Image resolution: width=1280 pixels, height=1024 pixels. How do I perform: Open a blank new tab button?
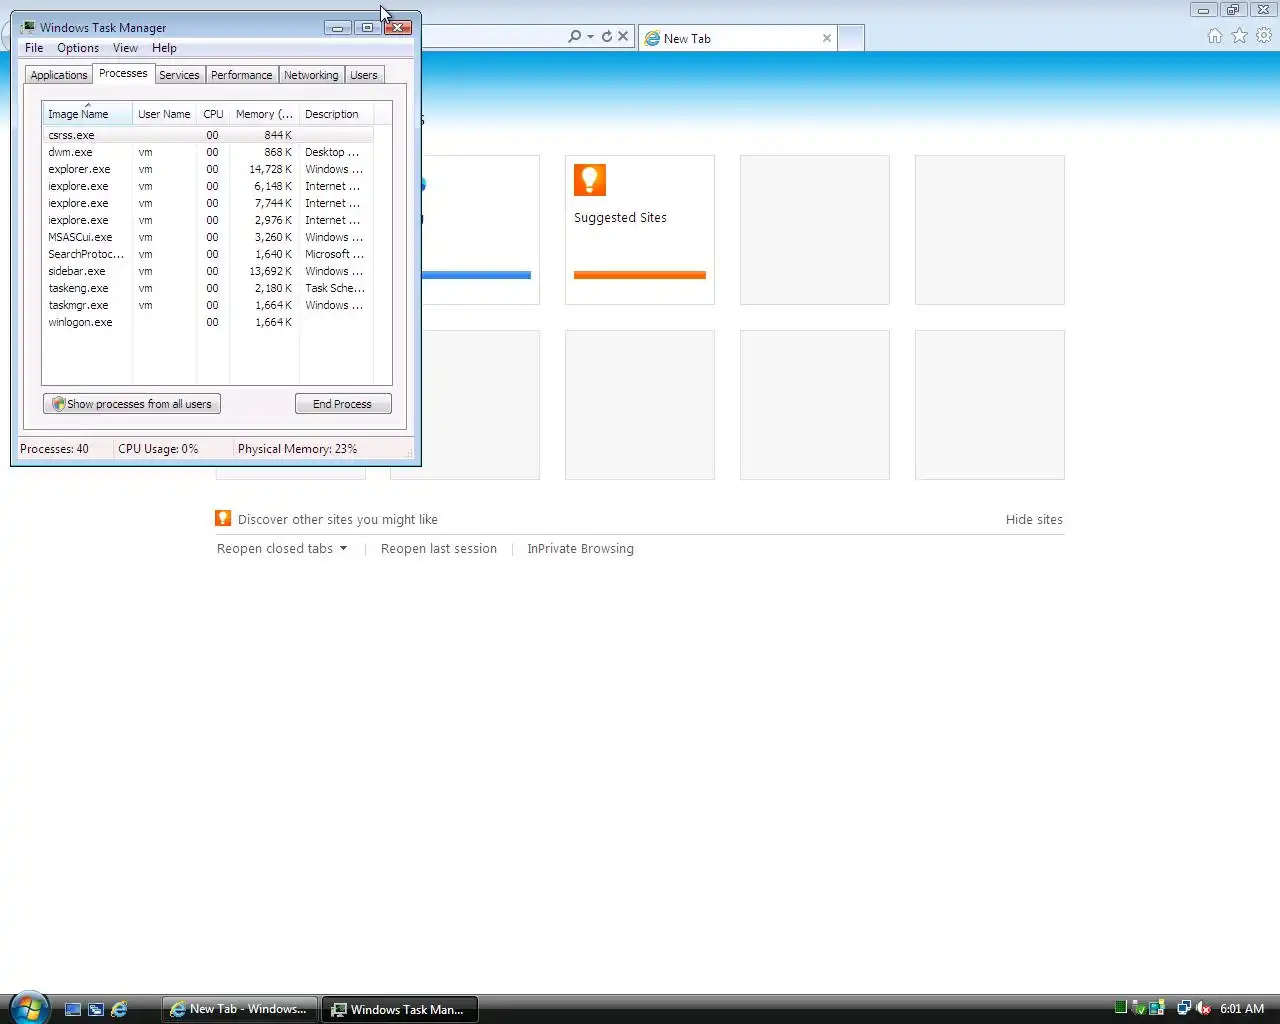pyautogui.click(x=852, y=38)
